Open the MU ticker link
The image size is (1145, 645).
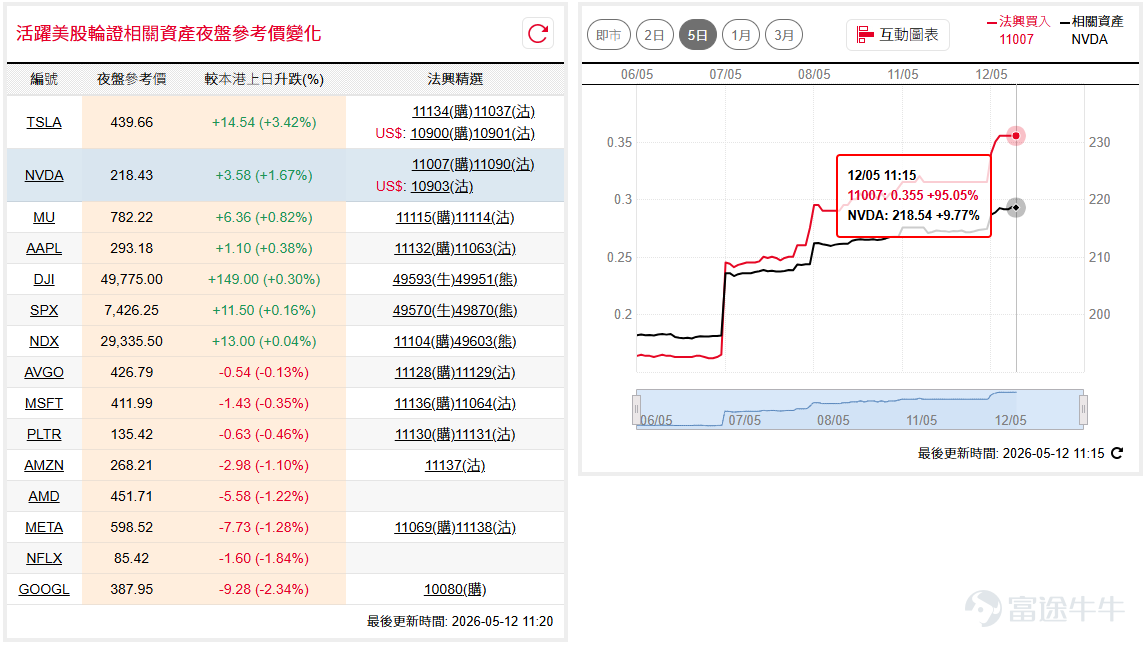pyautogui.click(x=44, y=217)
